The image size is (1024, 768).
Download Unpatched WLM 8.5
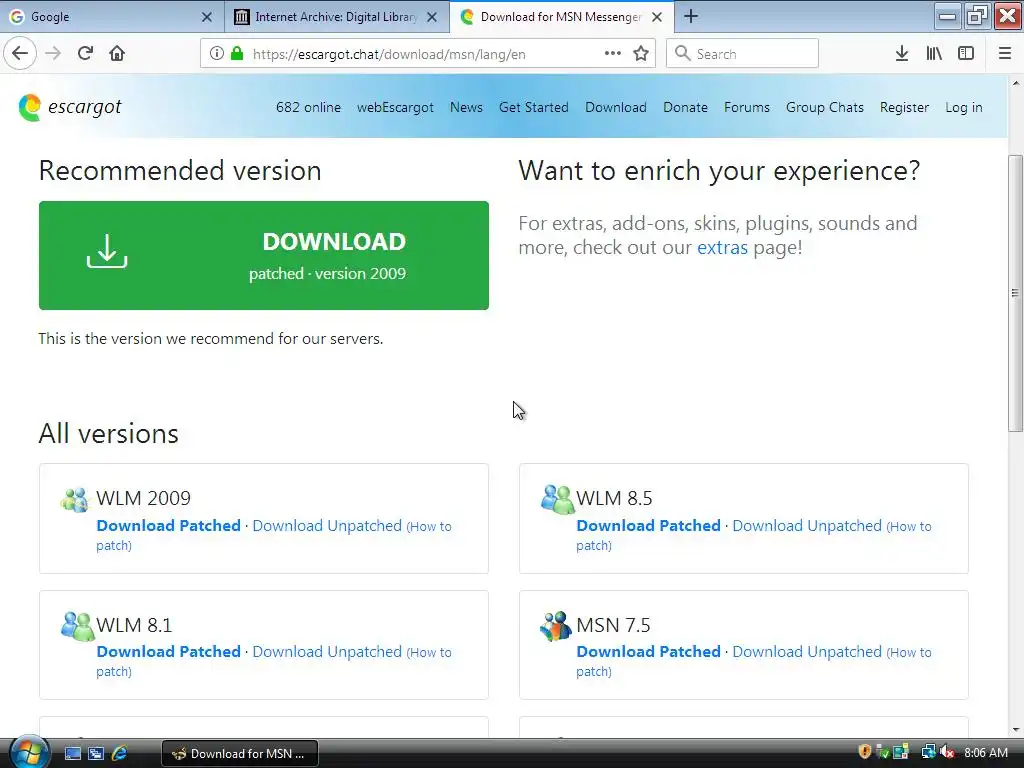click(x=807, y=526)
